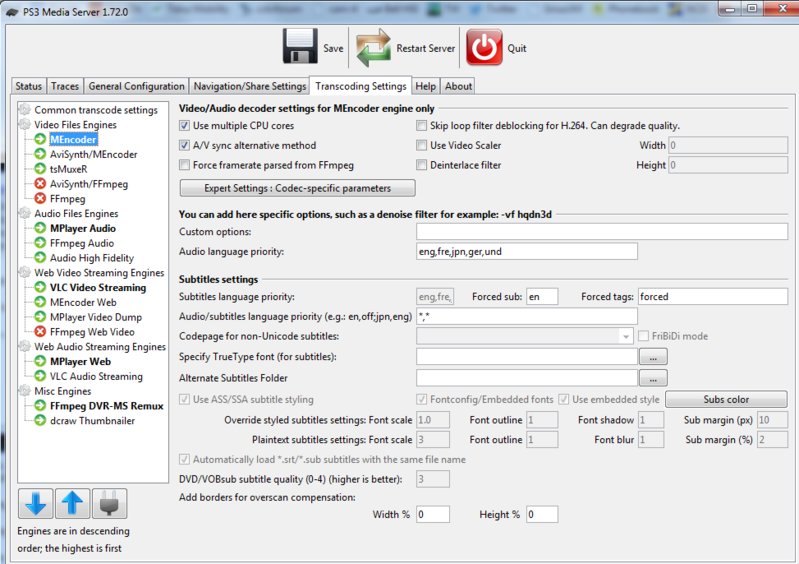The image size is (799, 564).
Task: Click the Custom options input field
Action: pyautogui.click(x=602, y=231)
